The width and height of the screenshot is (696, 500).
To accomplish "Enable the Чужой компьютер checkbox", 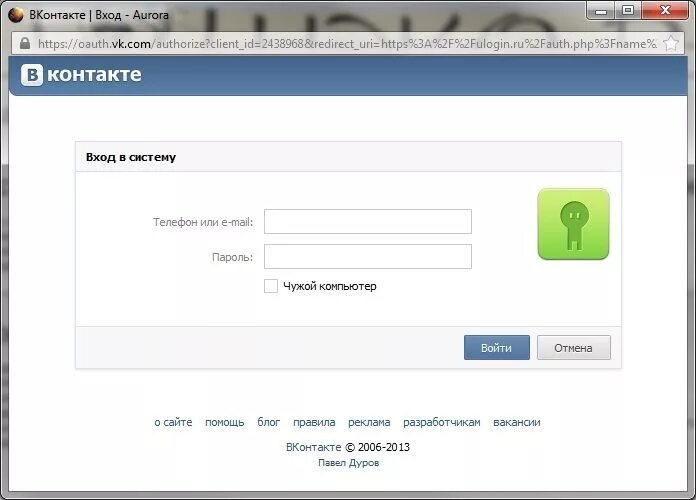I will point(271,286).
